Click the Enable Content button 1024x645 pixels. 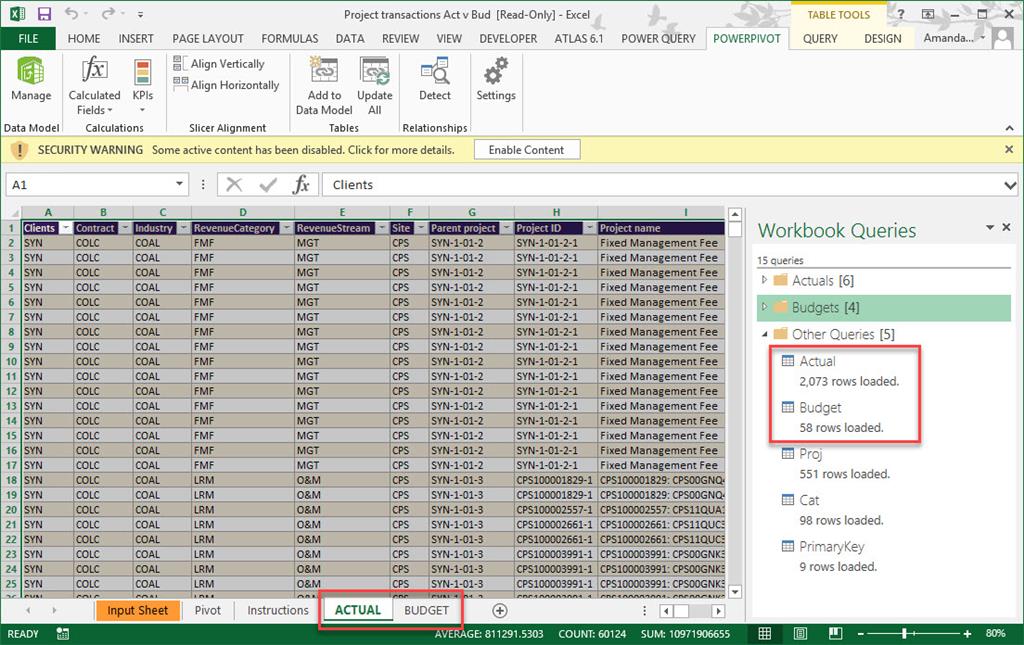[526, 150]
